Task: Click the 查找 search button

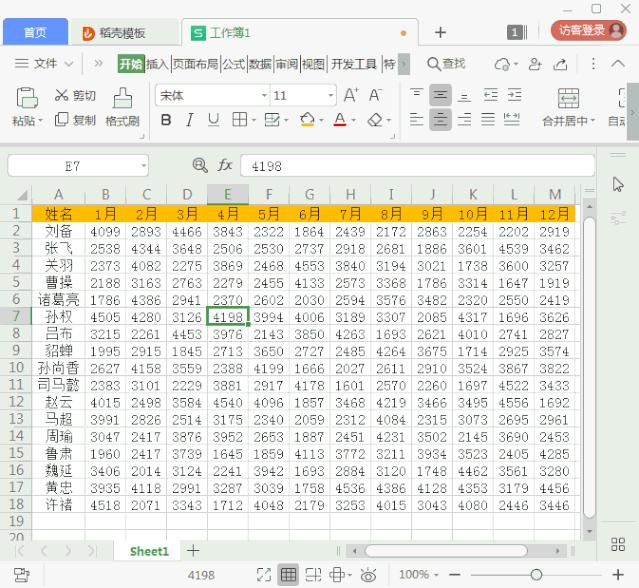Action: pyautogui.click(x=446, y=64)
